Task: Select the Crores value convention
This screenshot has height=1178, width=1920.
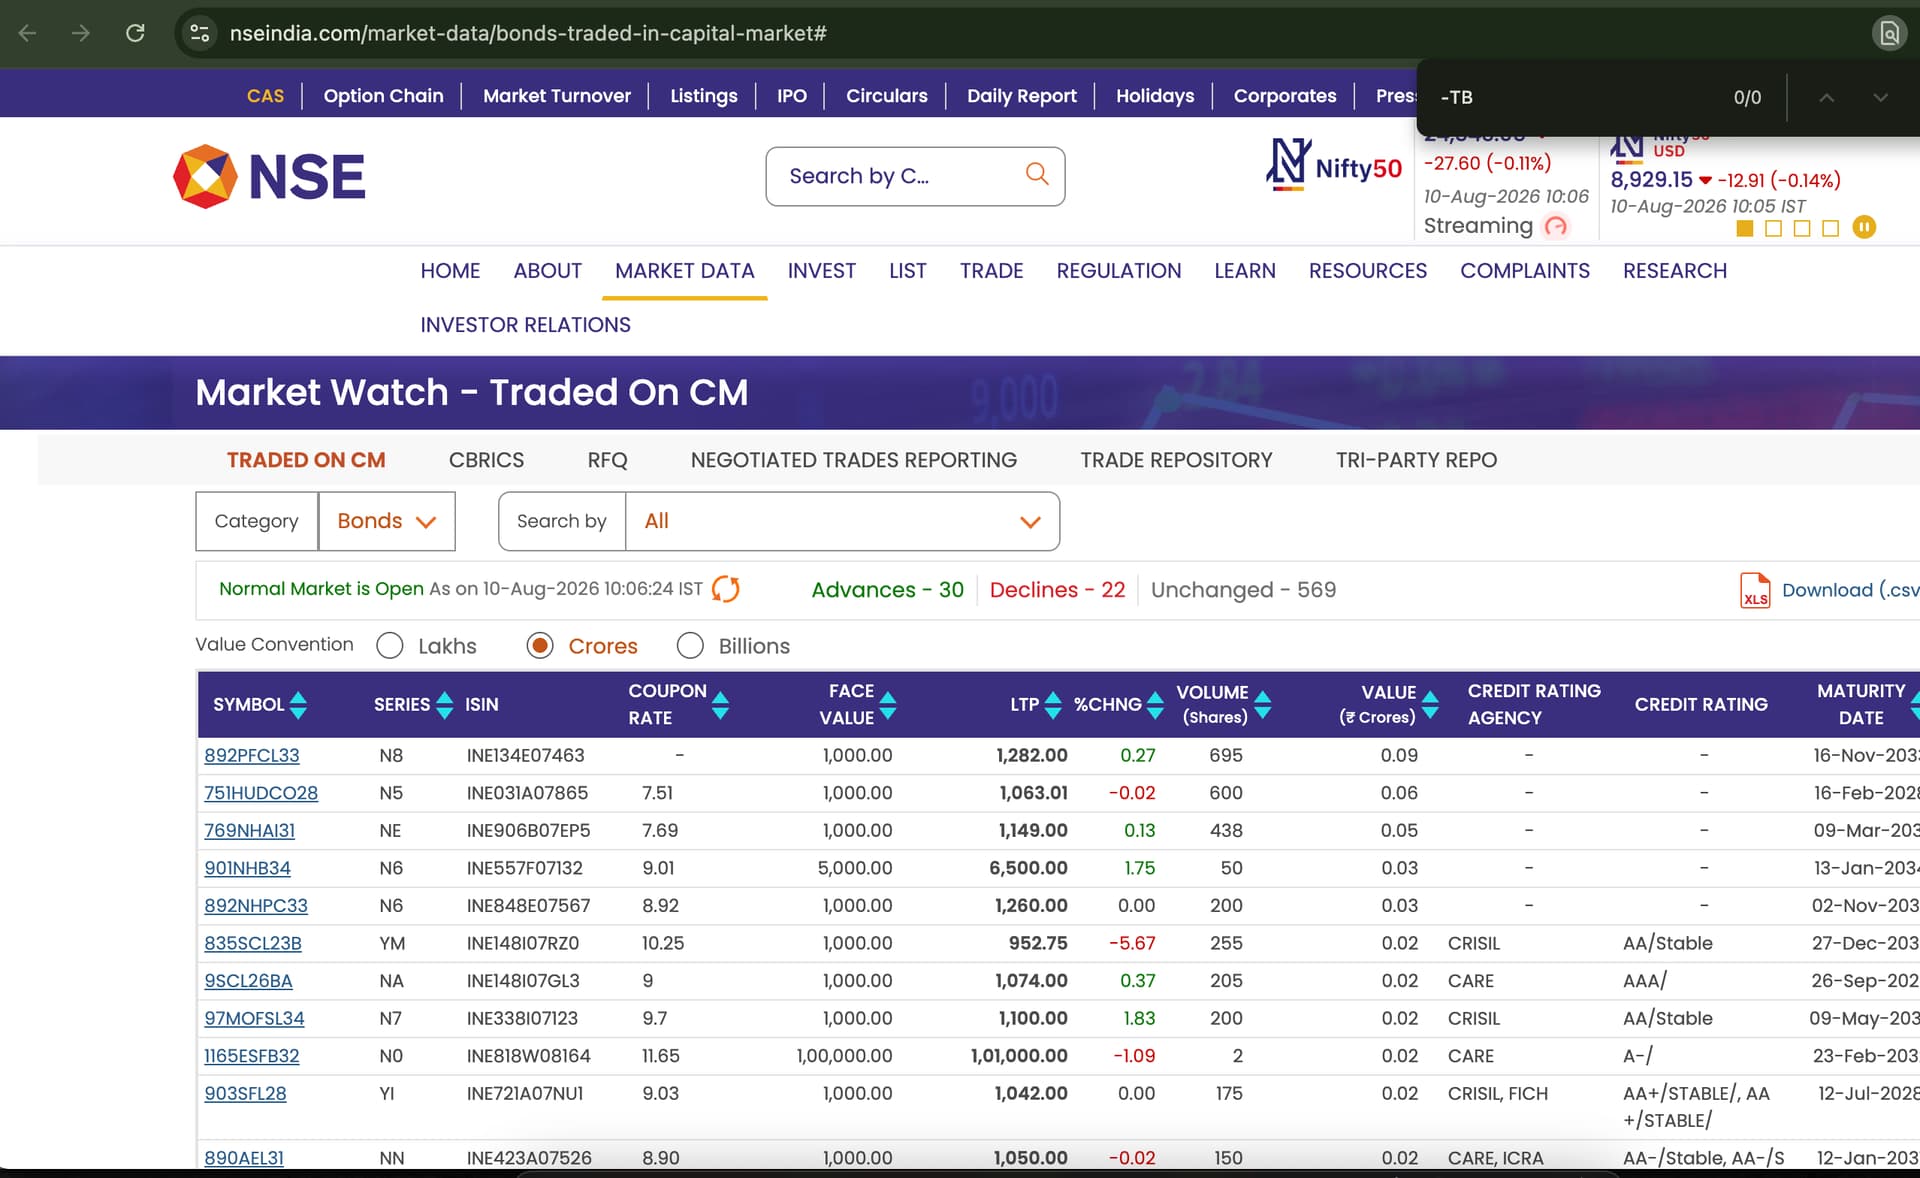Action: (540, 646)
